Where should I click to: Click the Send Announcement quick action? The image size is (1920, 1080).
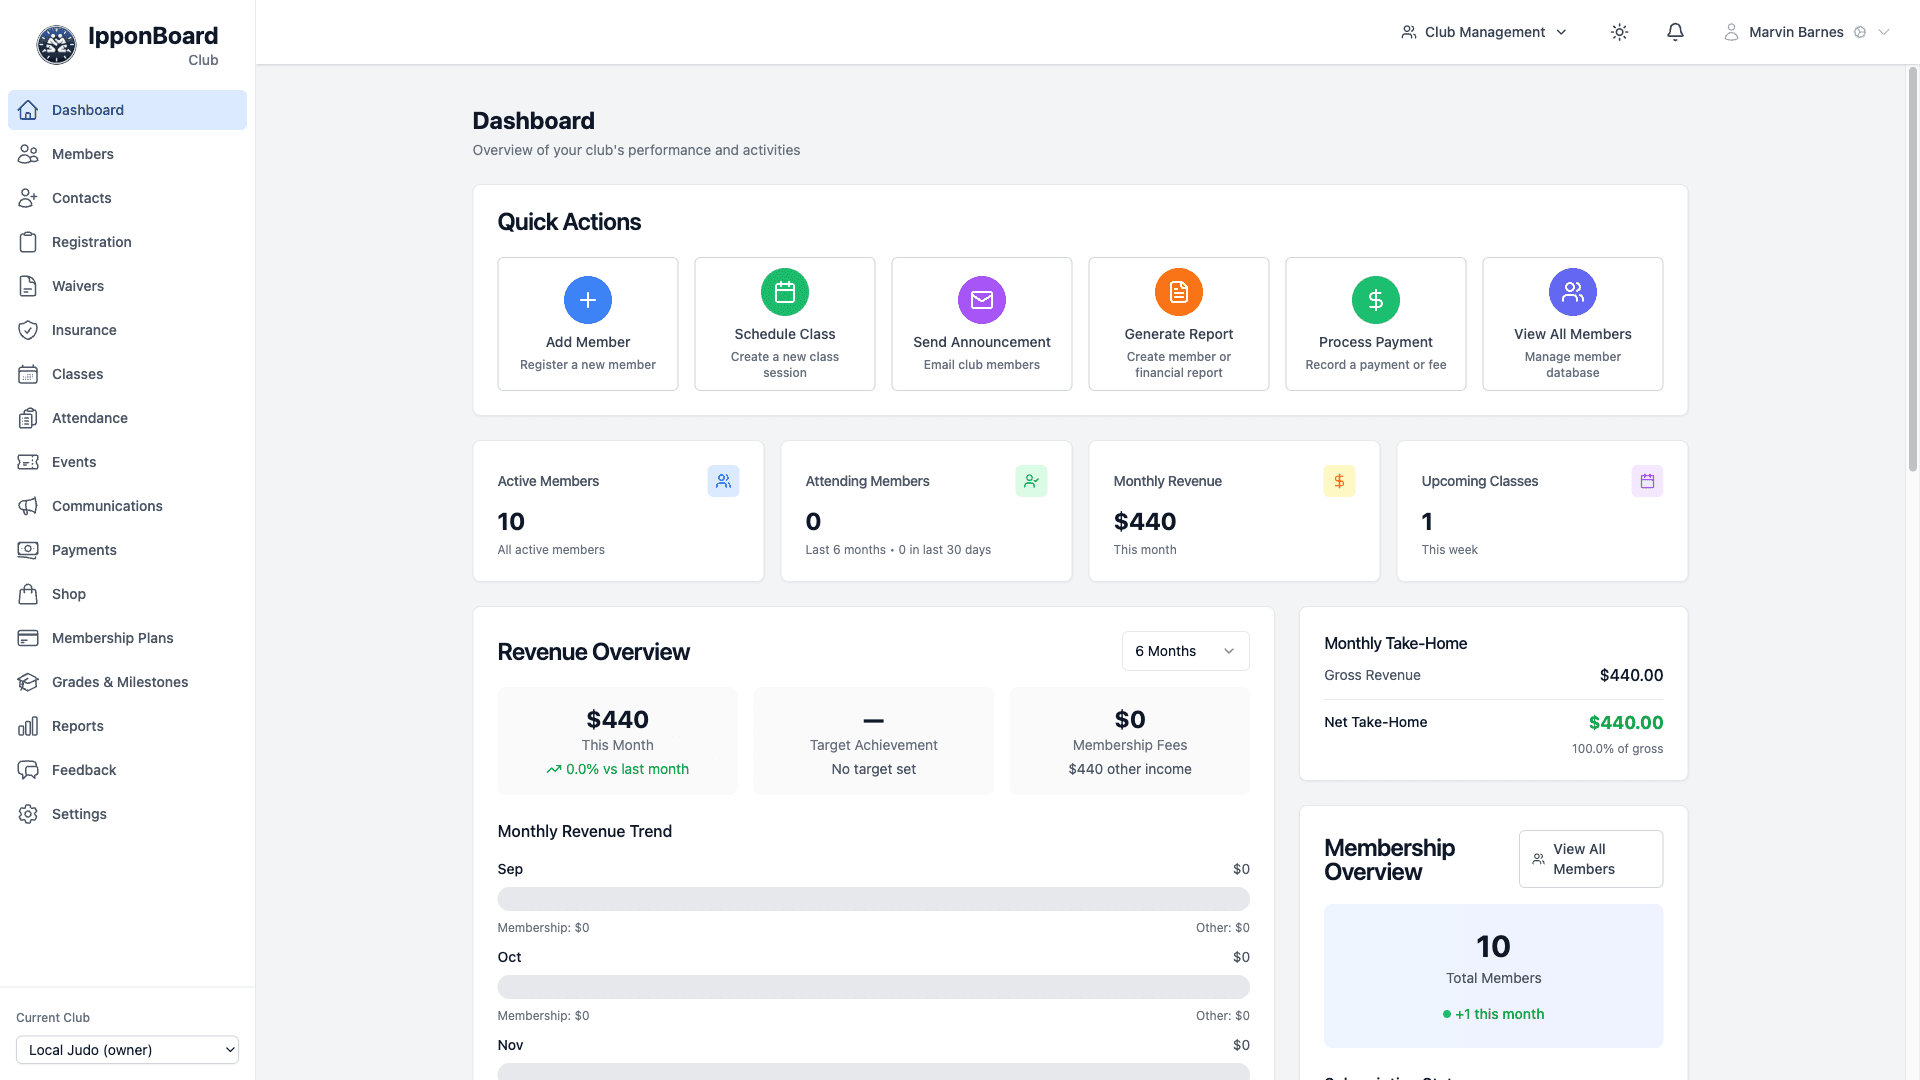981,324
